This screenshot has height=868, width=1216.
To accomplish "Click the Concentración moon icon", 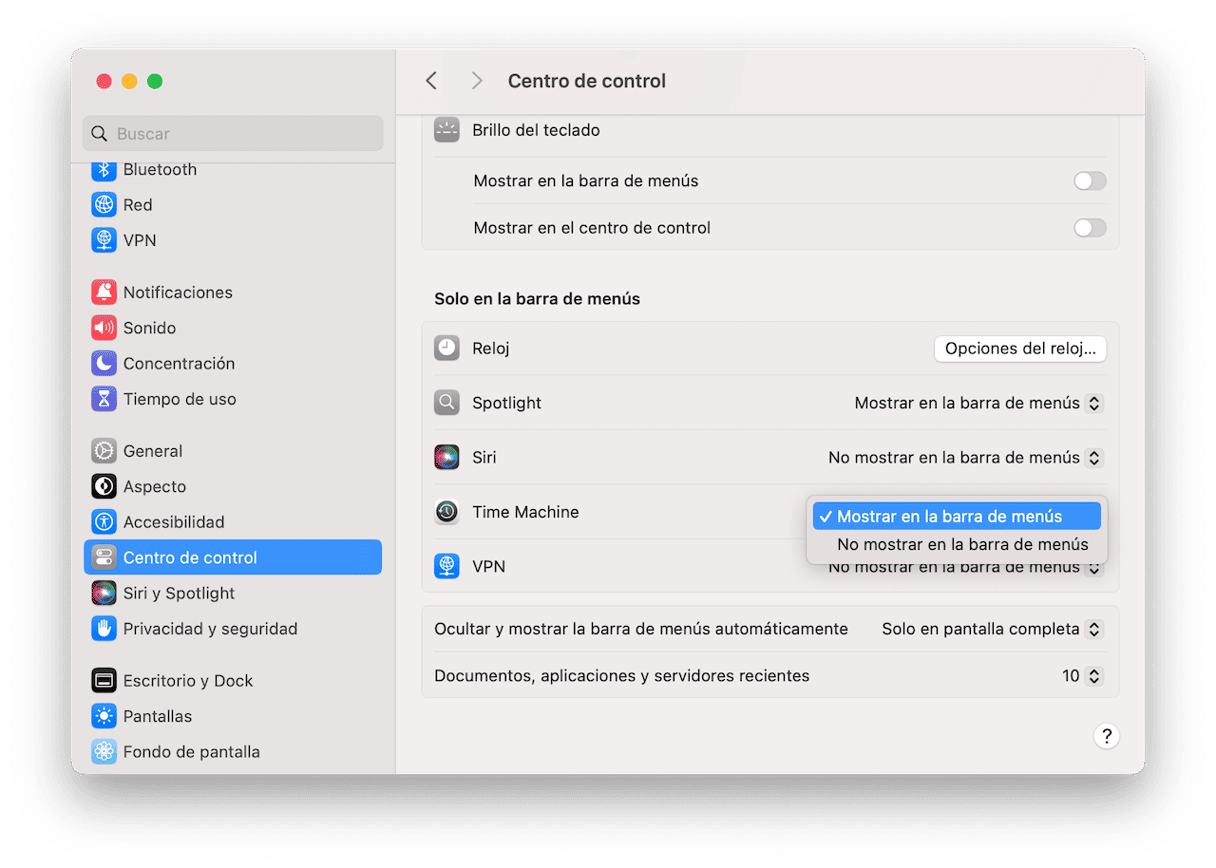I will pyautogui.click(x=104, y=363).
